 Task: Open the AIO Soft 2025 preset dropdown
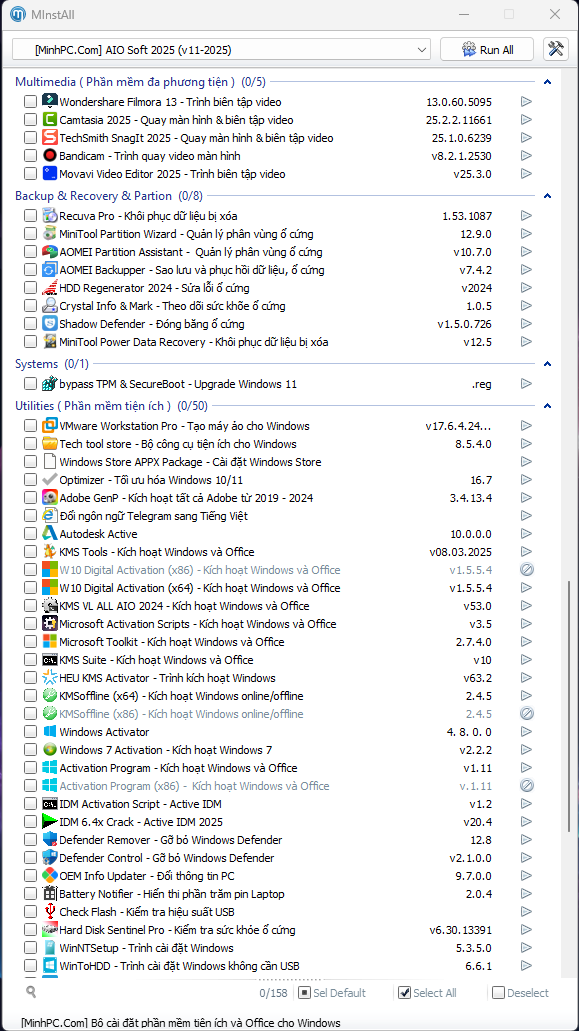221,49
